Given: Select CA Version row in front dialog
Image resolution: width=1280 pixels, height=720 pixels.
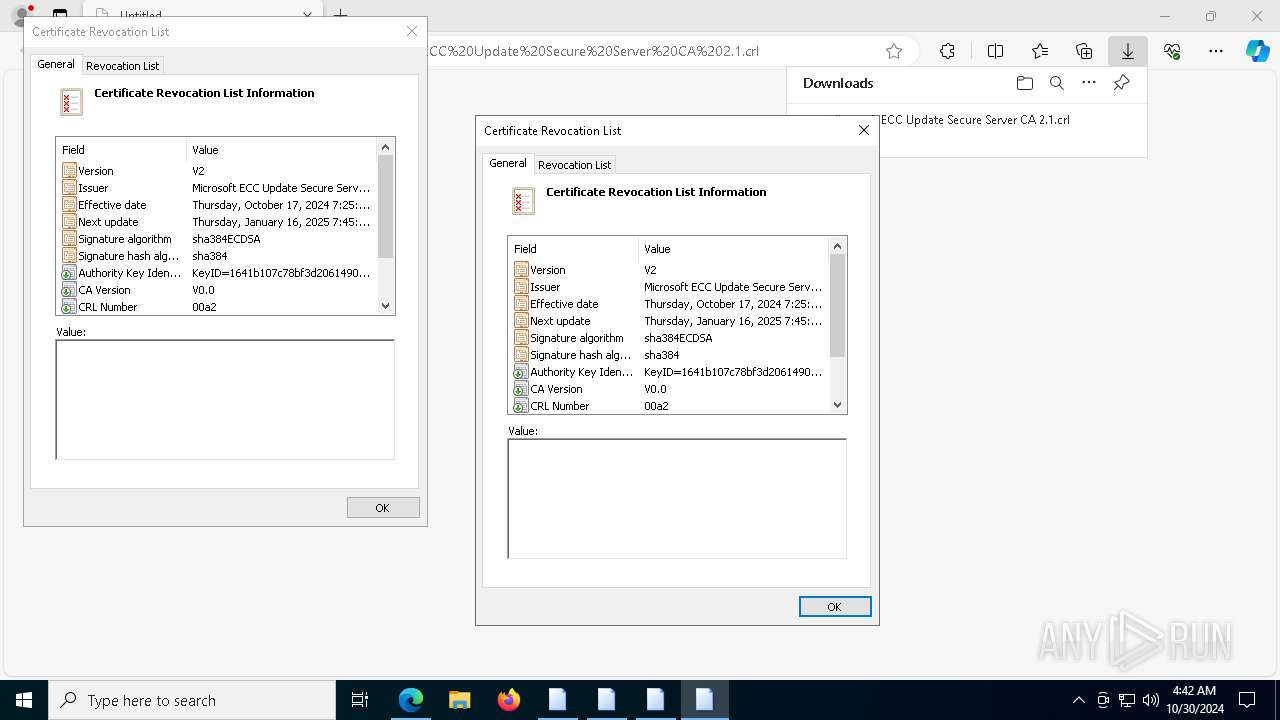Looking at the screenshot, I should [669, 389].
